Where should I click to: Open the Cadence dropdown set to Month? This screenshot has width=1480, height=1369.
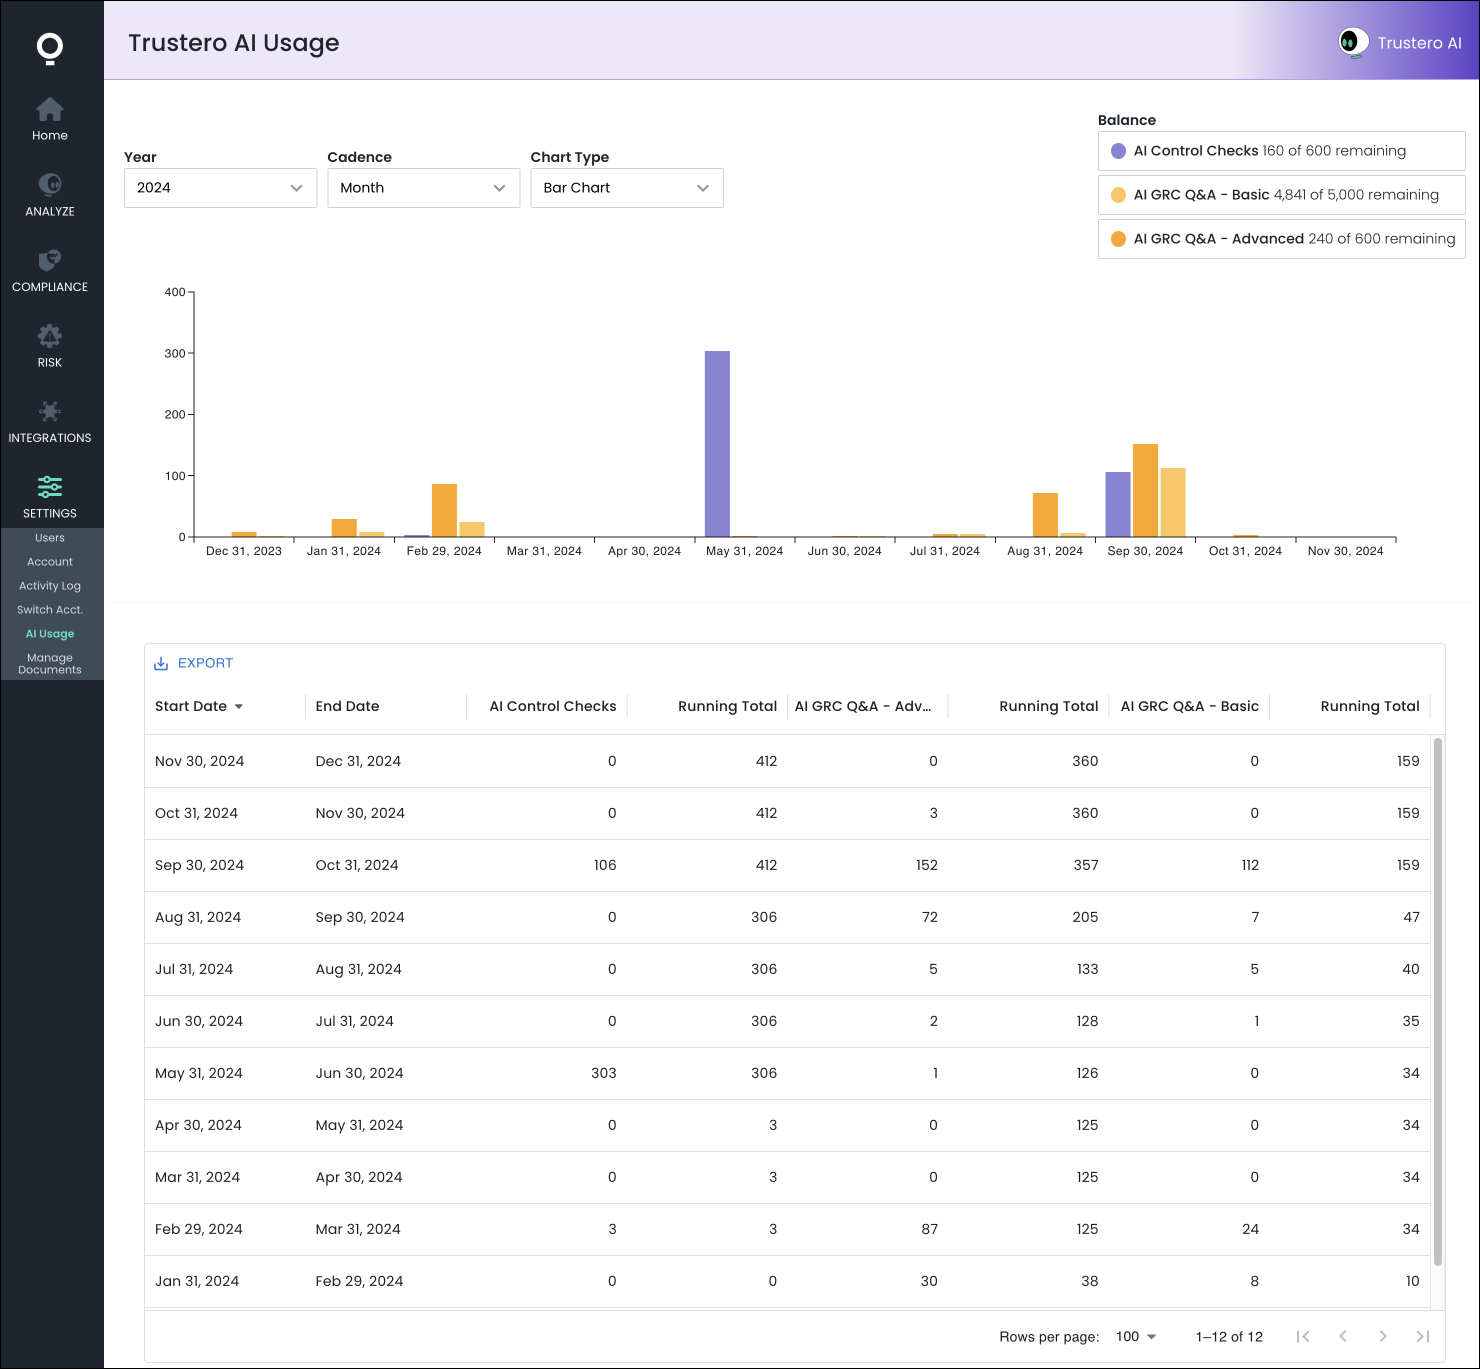pos(424,188)
